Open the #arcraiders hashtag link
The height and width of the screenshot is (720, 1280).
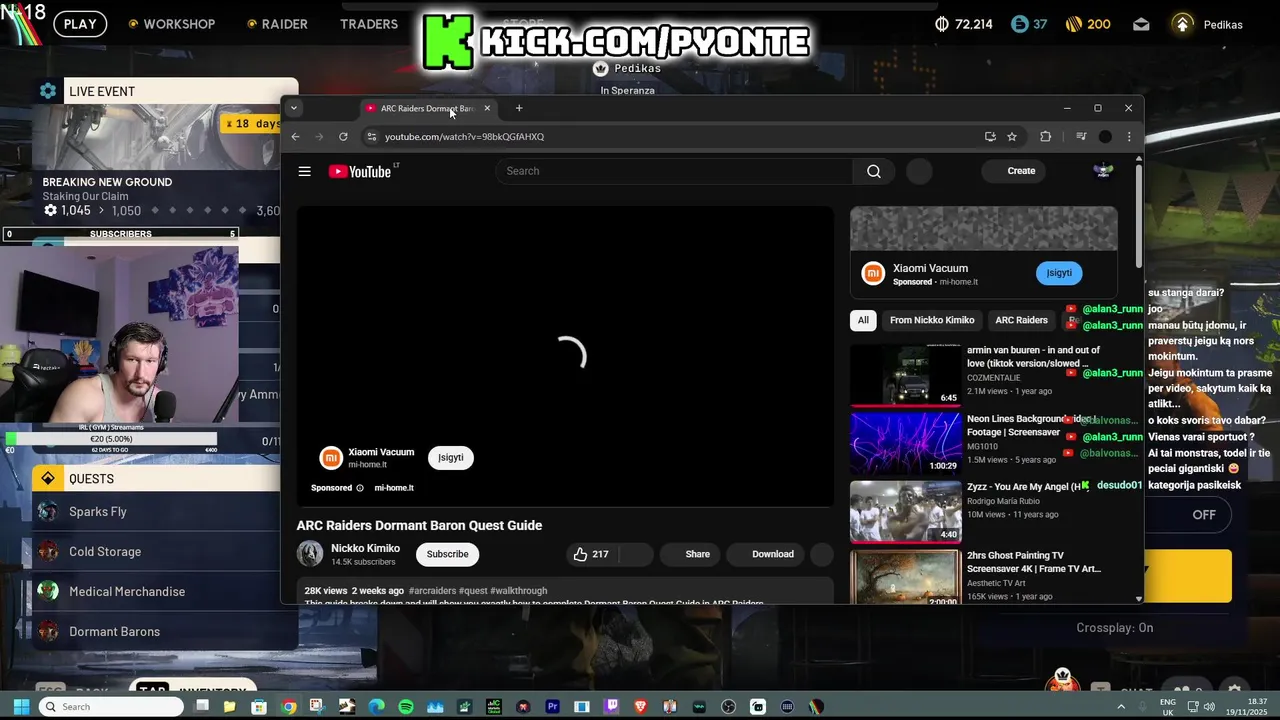[432, 591]
